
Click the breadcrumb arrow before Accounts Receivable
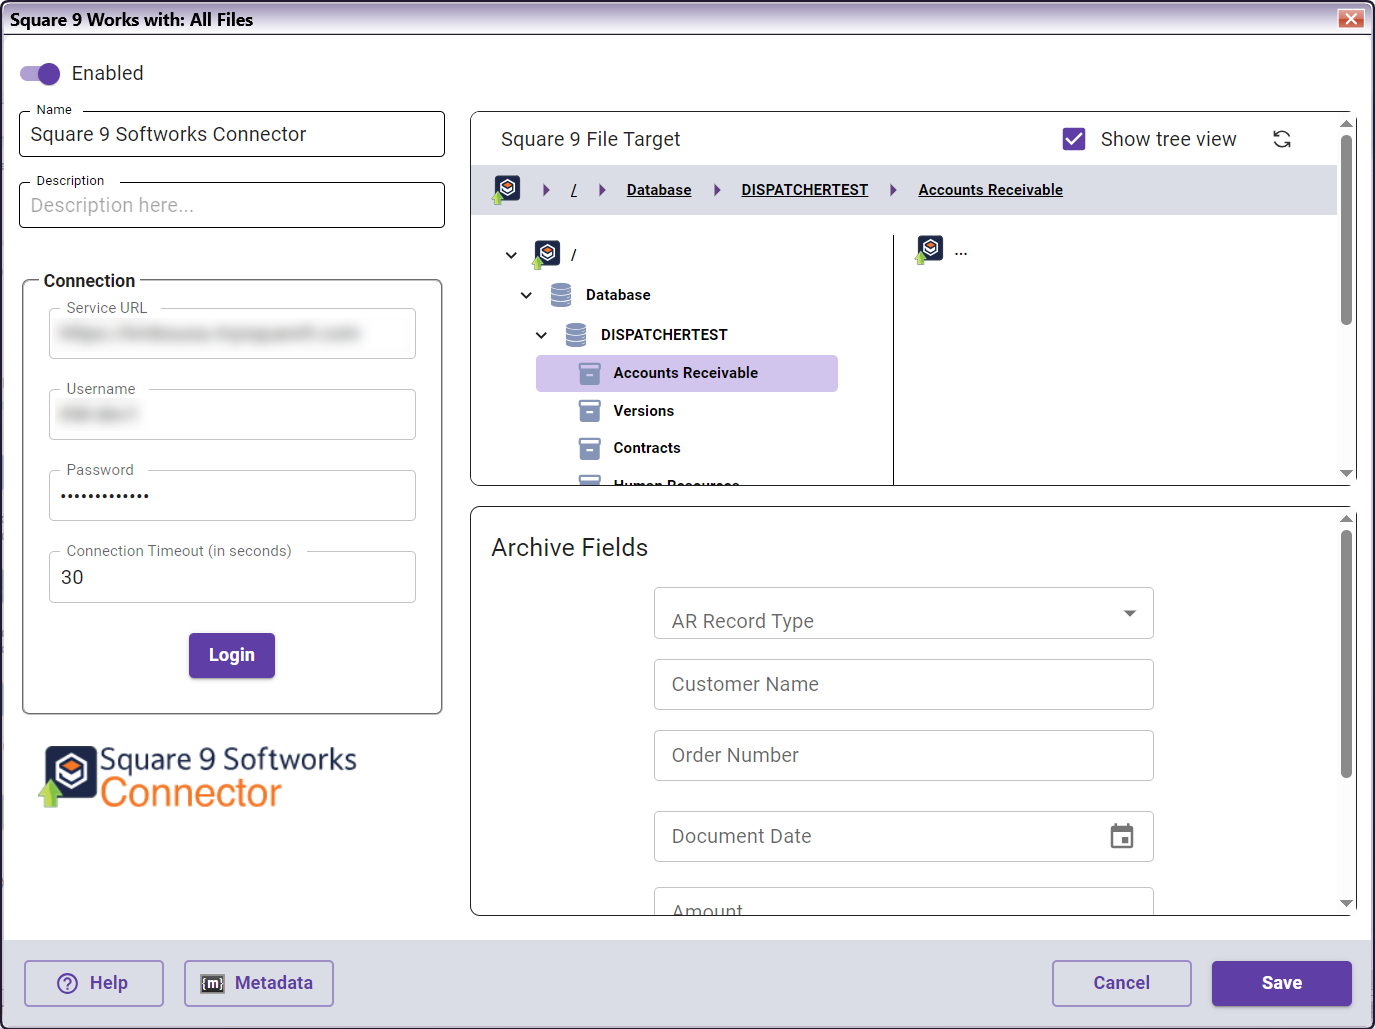pyautogui.click(x=893, y=190)
